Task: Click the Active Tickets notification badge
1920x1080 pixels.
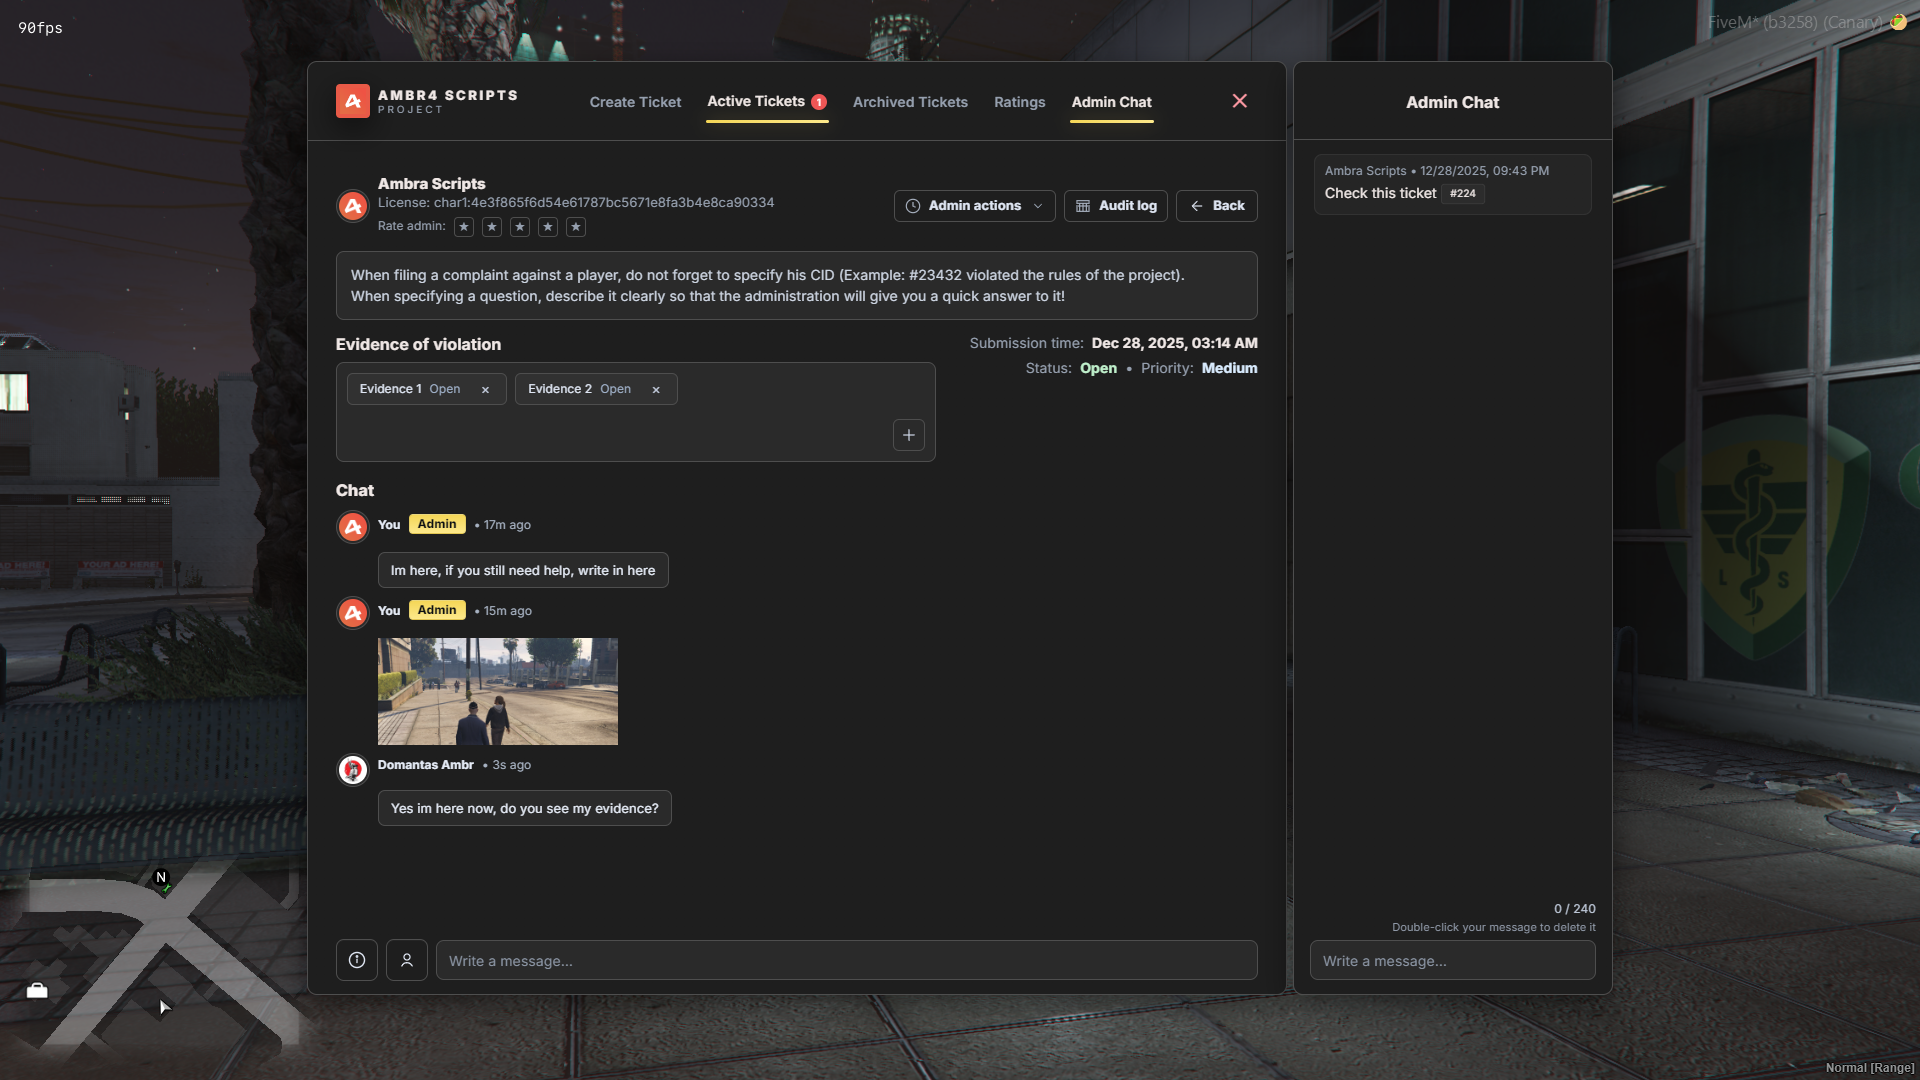Action: pos(819,102)
